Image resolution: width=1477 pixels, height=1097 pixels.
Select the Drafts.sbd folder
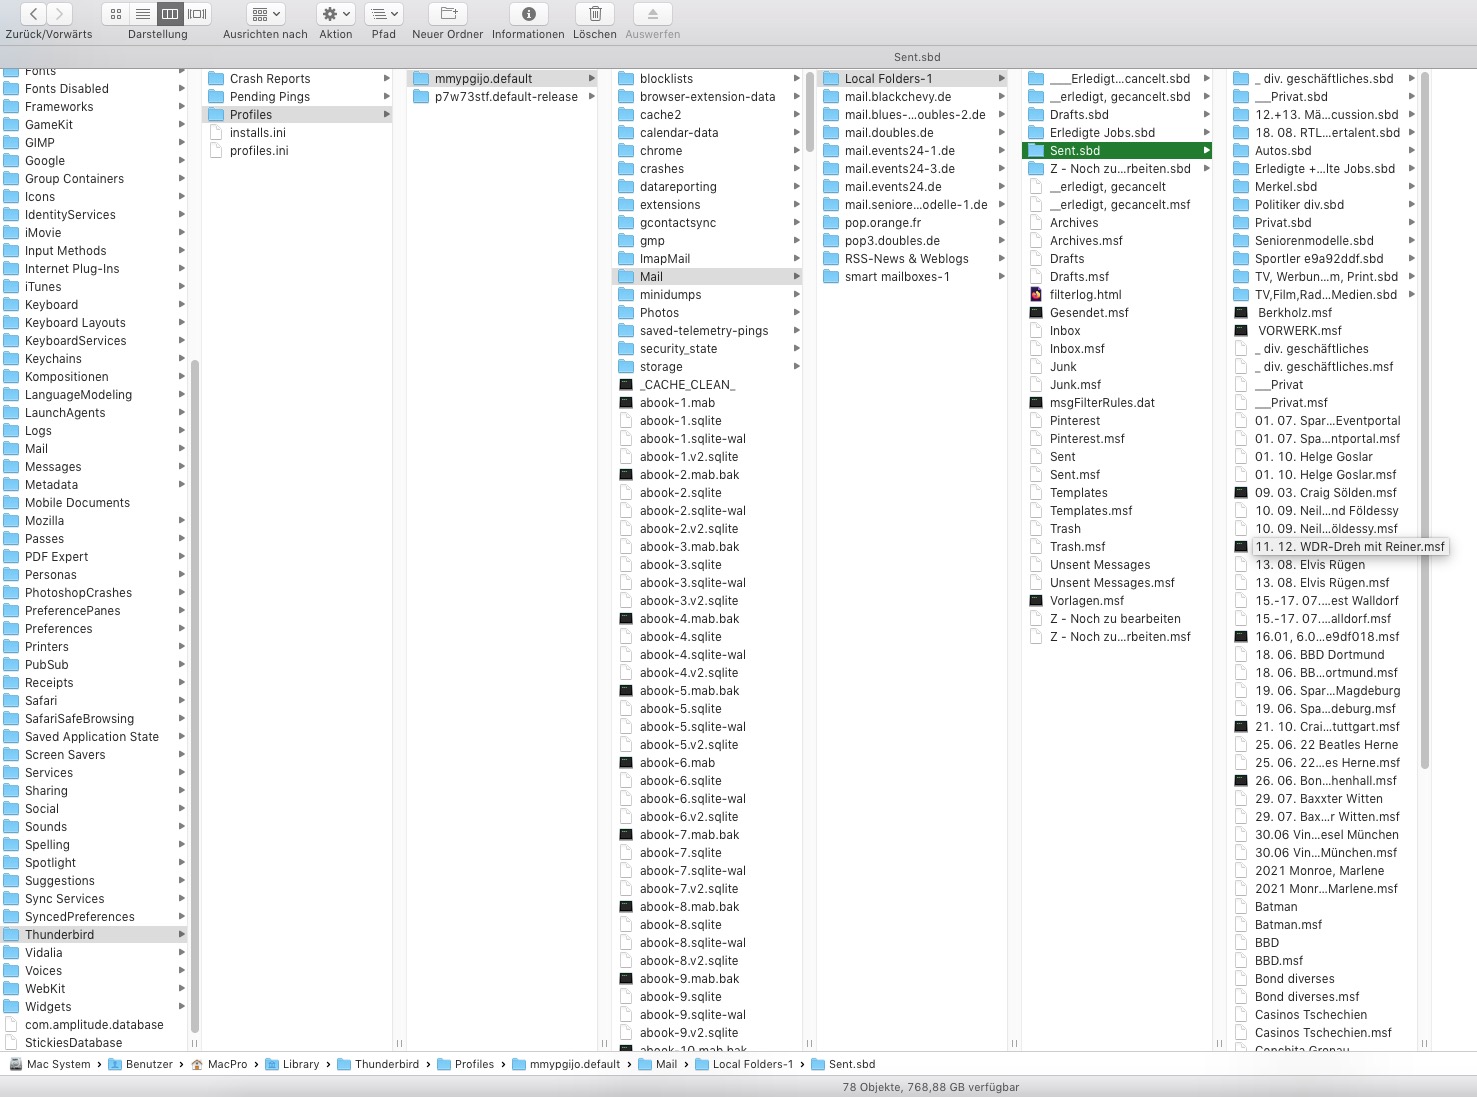(1078, 115)
